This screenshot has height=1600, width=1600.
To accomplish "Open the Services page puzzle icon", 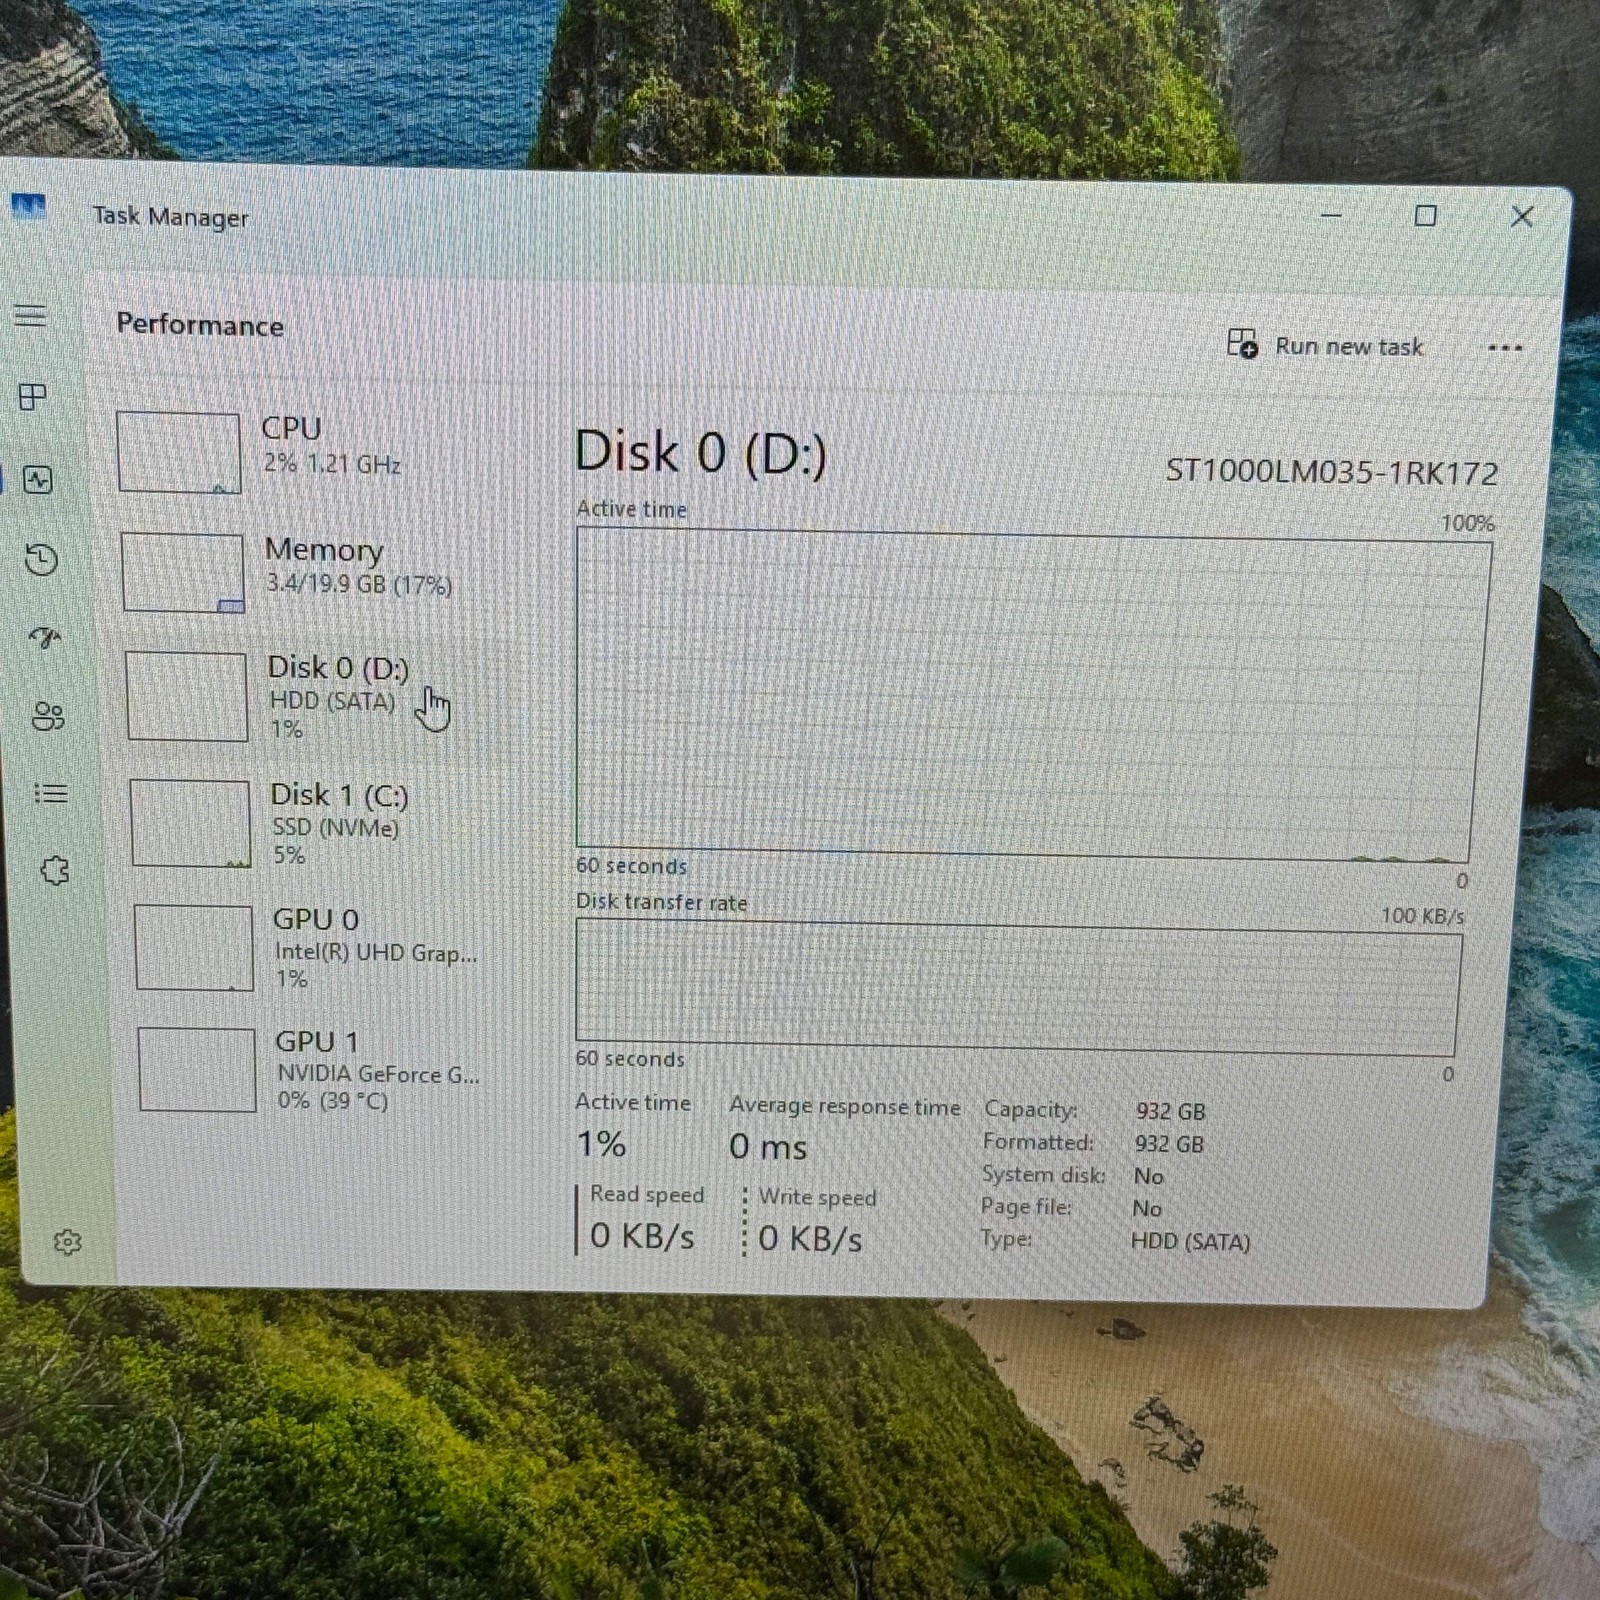I will (x=55, y=871).
